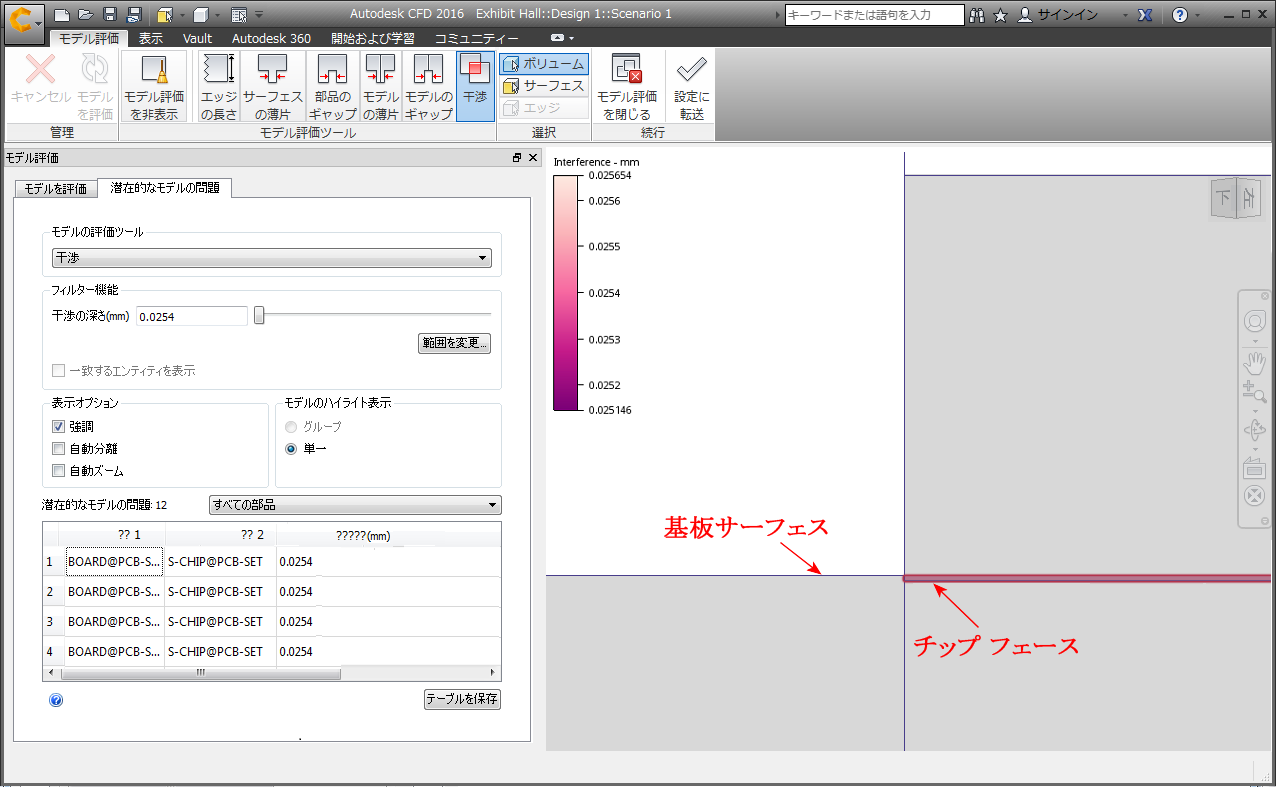Enable the 自動ズーム (Auto Zoom) checkbox

(59, 470)
